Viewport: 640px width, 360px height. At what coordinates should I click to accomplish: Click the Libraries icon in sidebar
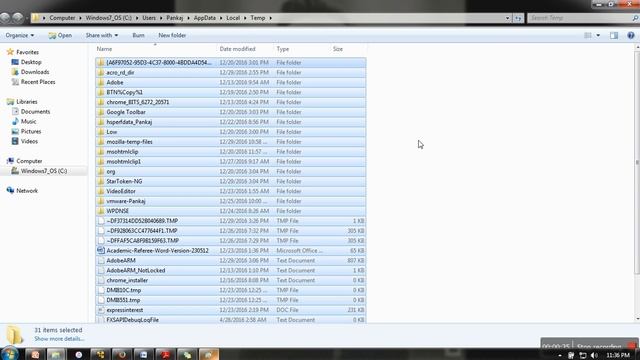[10, 102]
